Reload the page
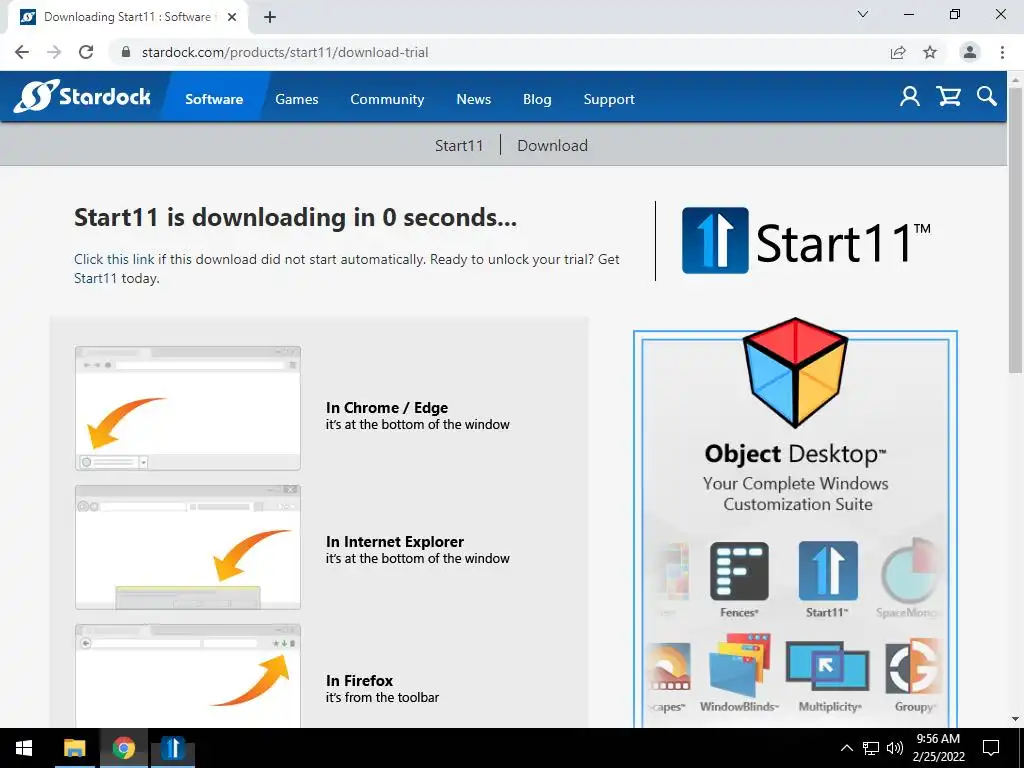Viewport: 1024px width, 768px height. click(x=86, y=52)
